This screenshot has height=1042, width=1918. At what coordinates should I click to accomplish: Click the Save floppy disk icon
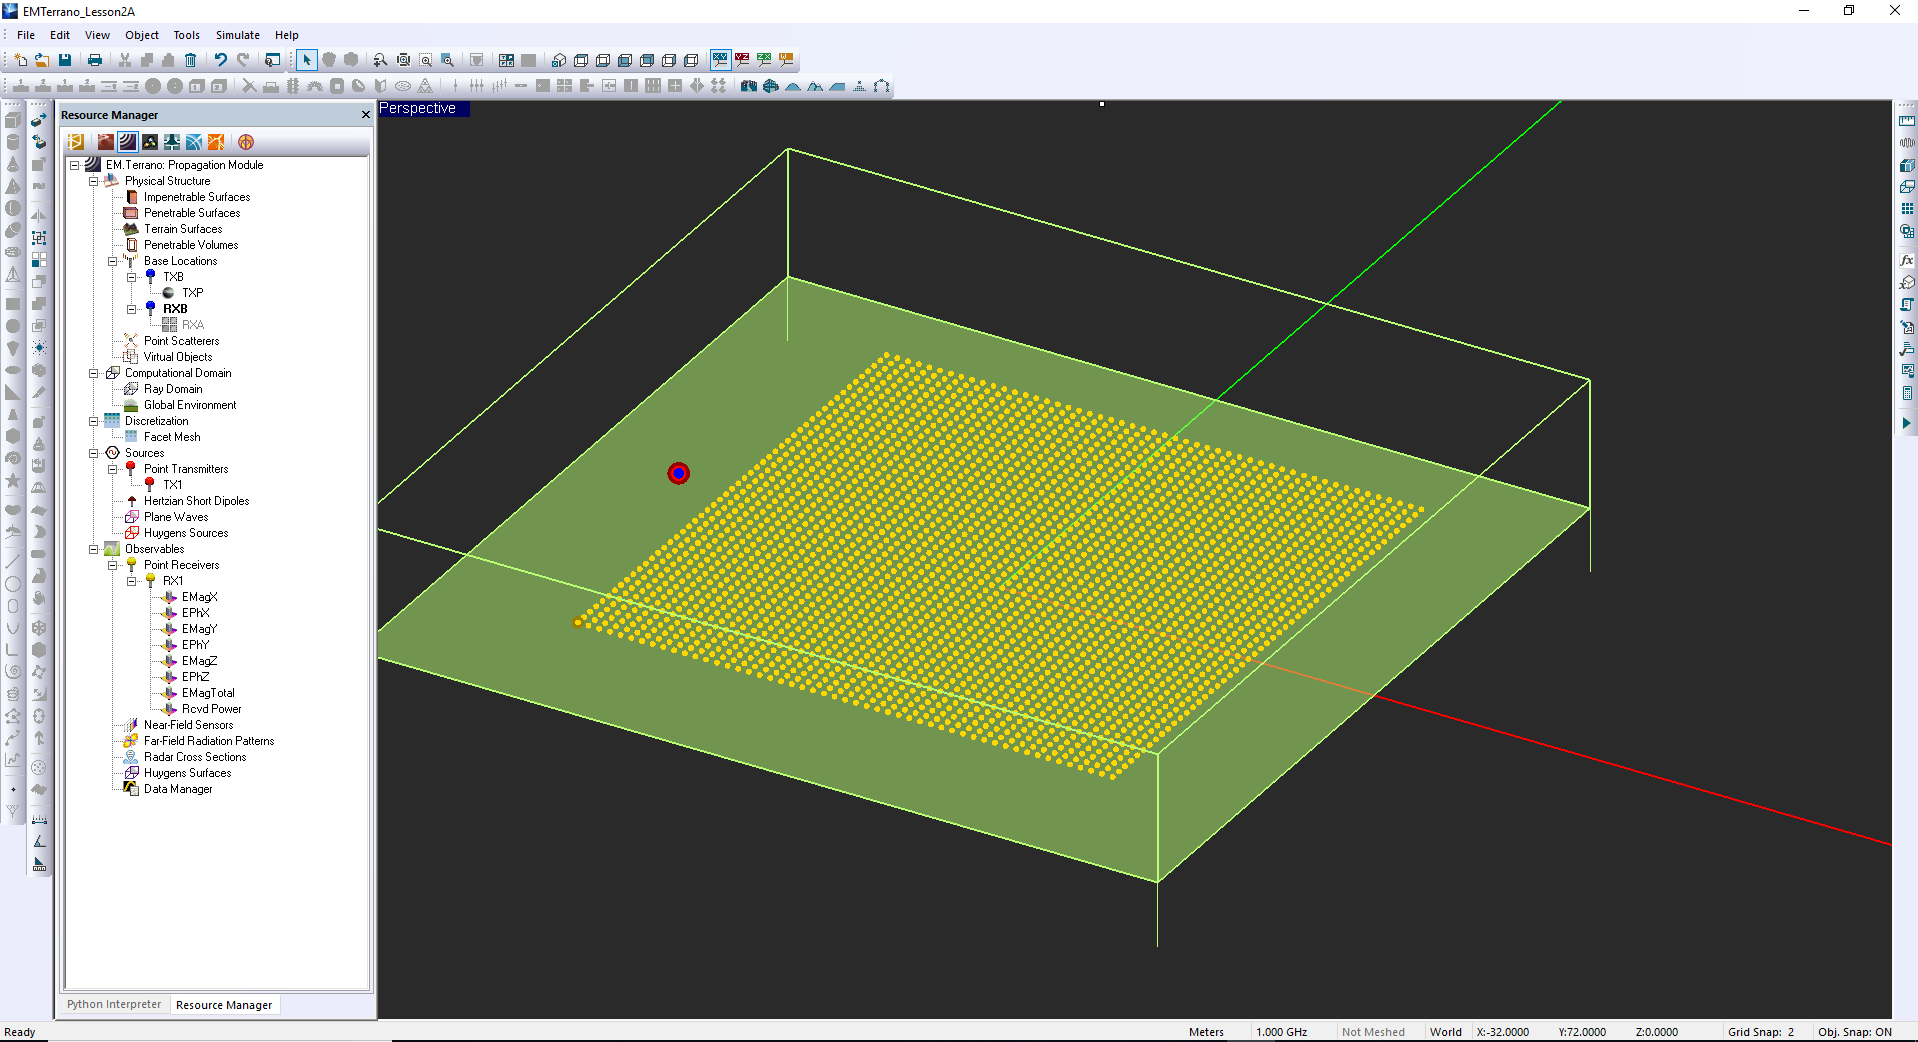(x=65, y=60)
